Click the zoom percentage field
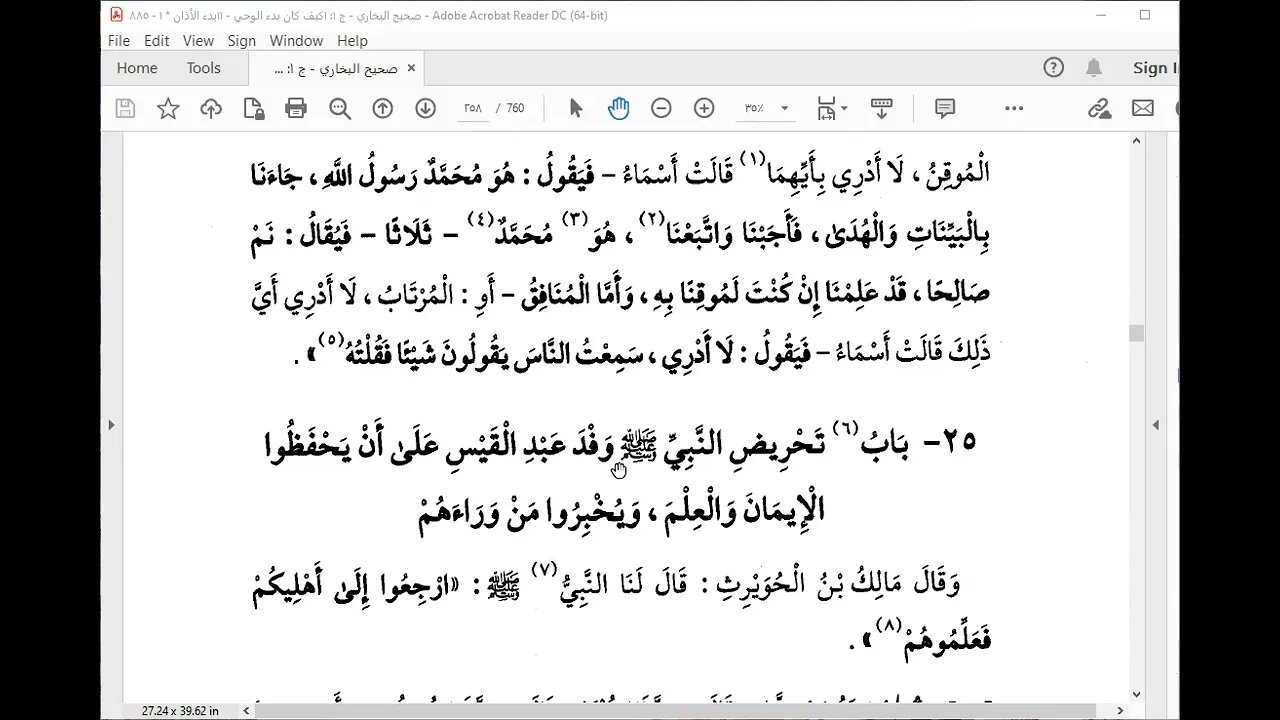The image size is (1280, 720). [x=754, y=109]
